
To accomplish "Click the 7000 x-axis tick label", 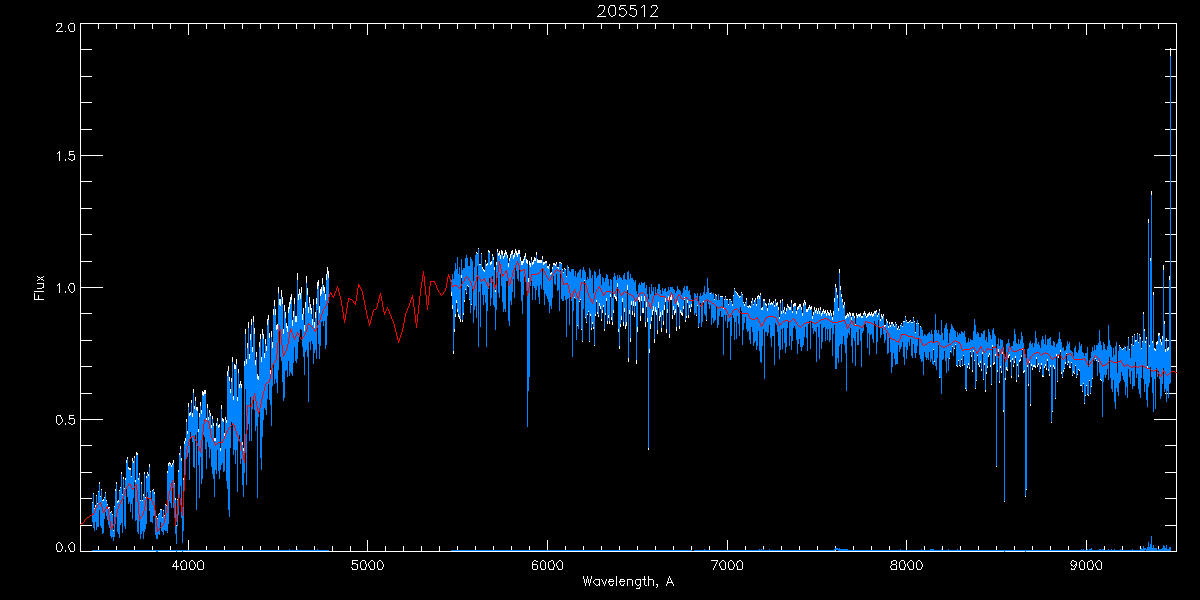I will coord(727,565).
